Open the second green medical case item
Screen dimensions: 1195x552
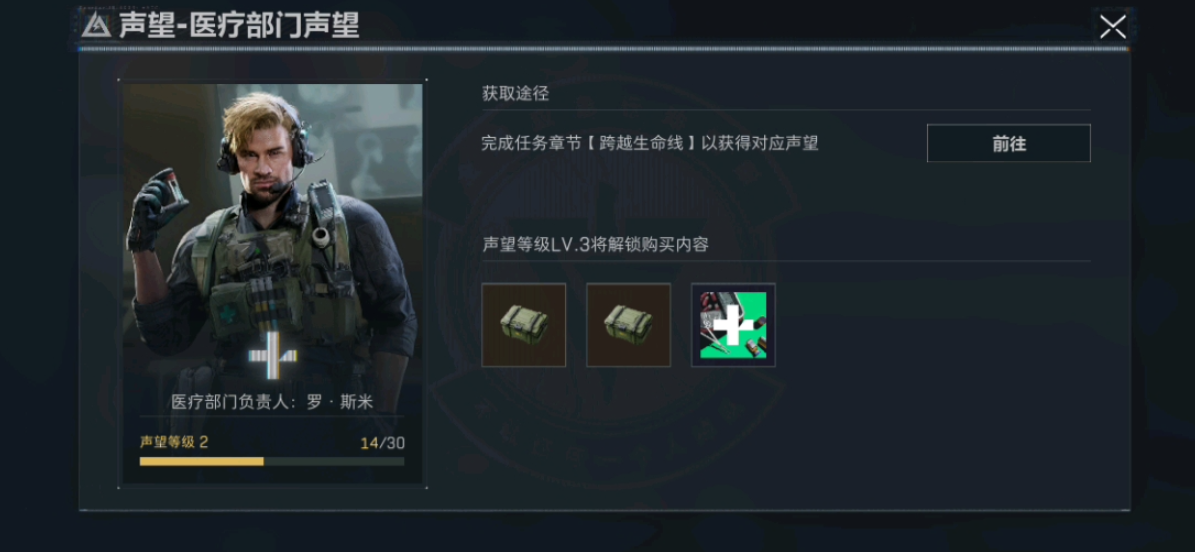click(x=628, y=325)
